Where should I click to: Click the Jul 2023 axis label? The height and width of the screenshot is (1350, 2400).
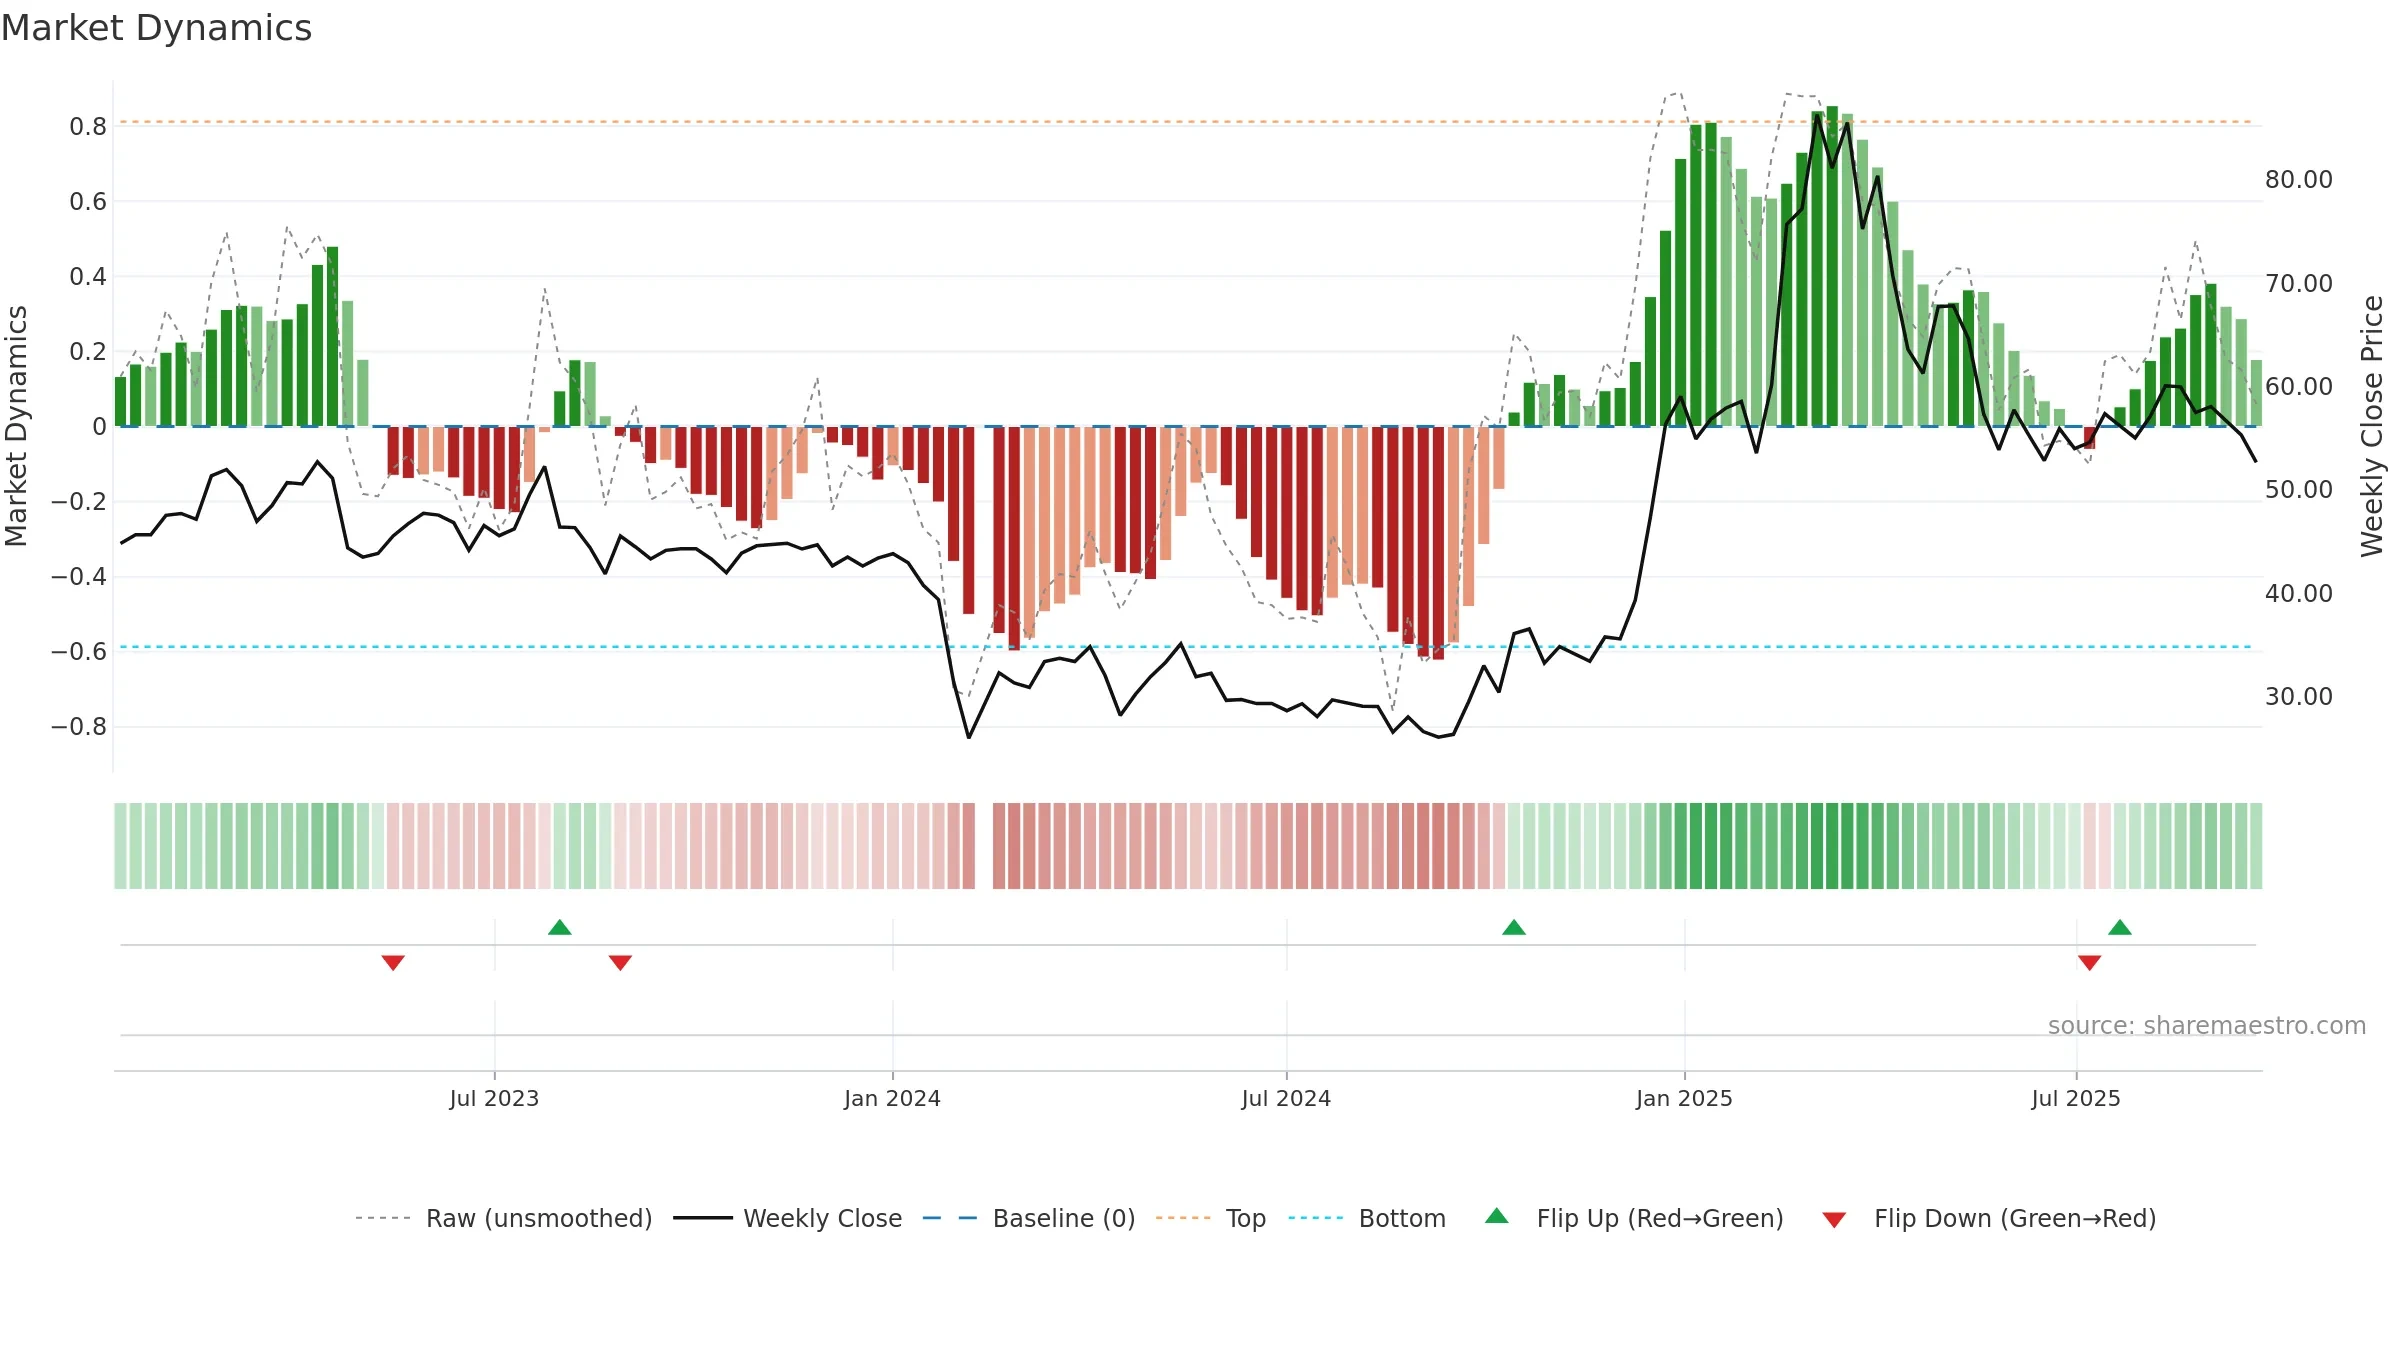(494, 1098)
